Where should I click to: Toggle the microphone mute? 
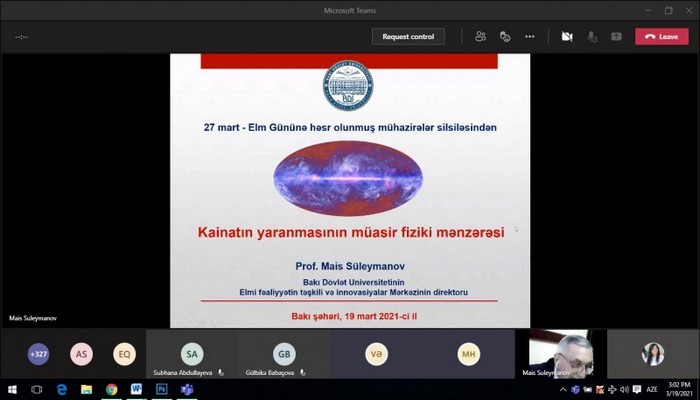click(592, 36)
